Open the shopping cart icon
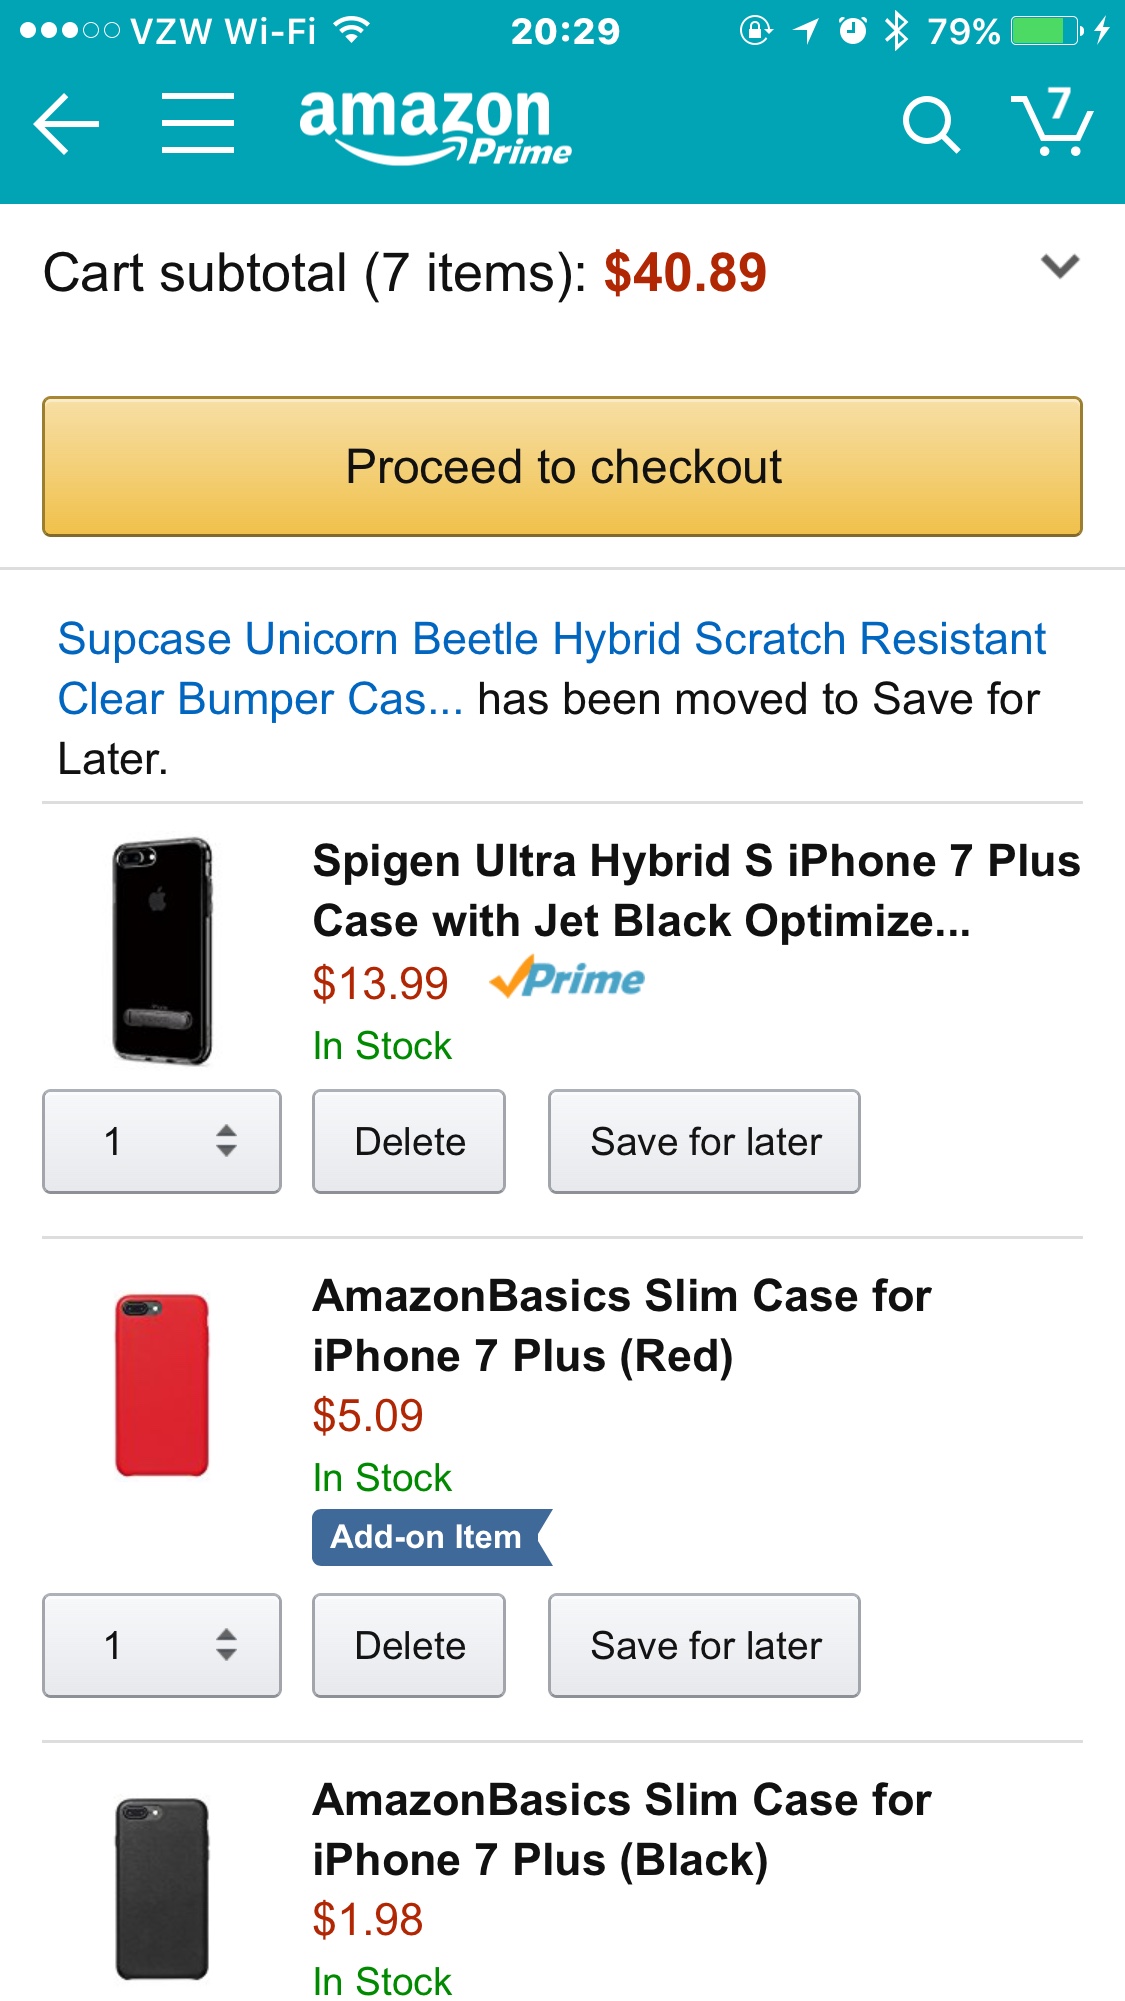Screen dimensions: 1125x2001 1052,122
